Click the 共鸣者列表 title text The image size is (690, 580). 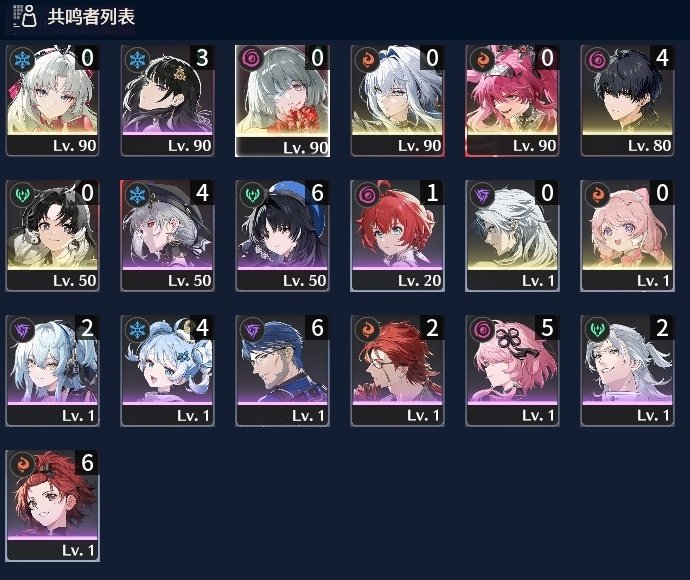91,17
